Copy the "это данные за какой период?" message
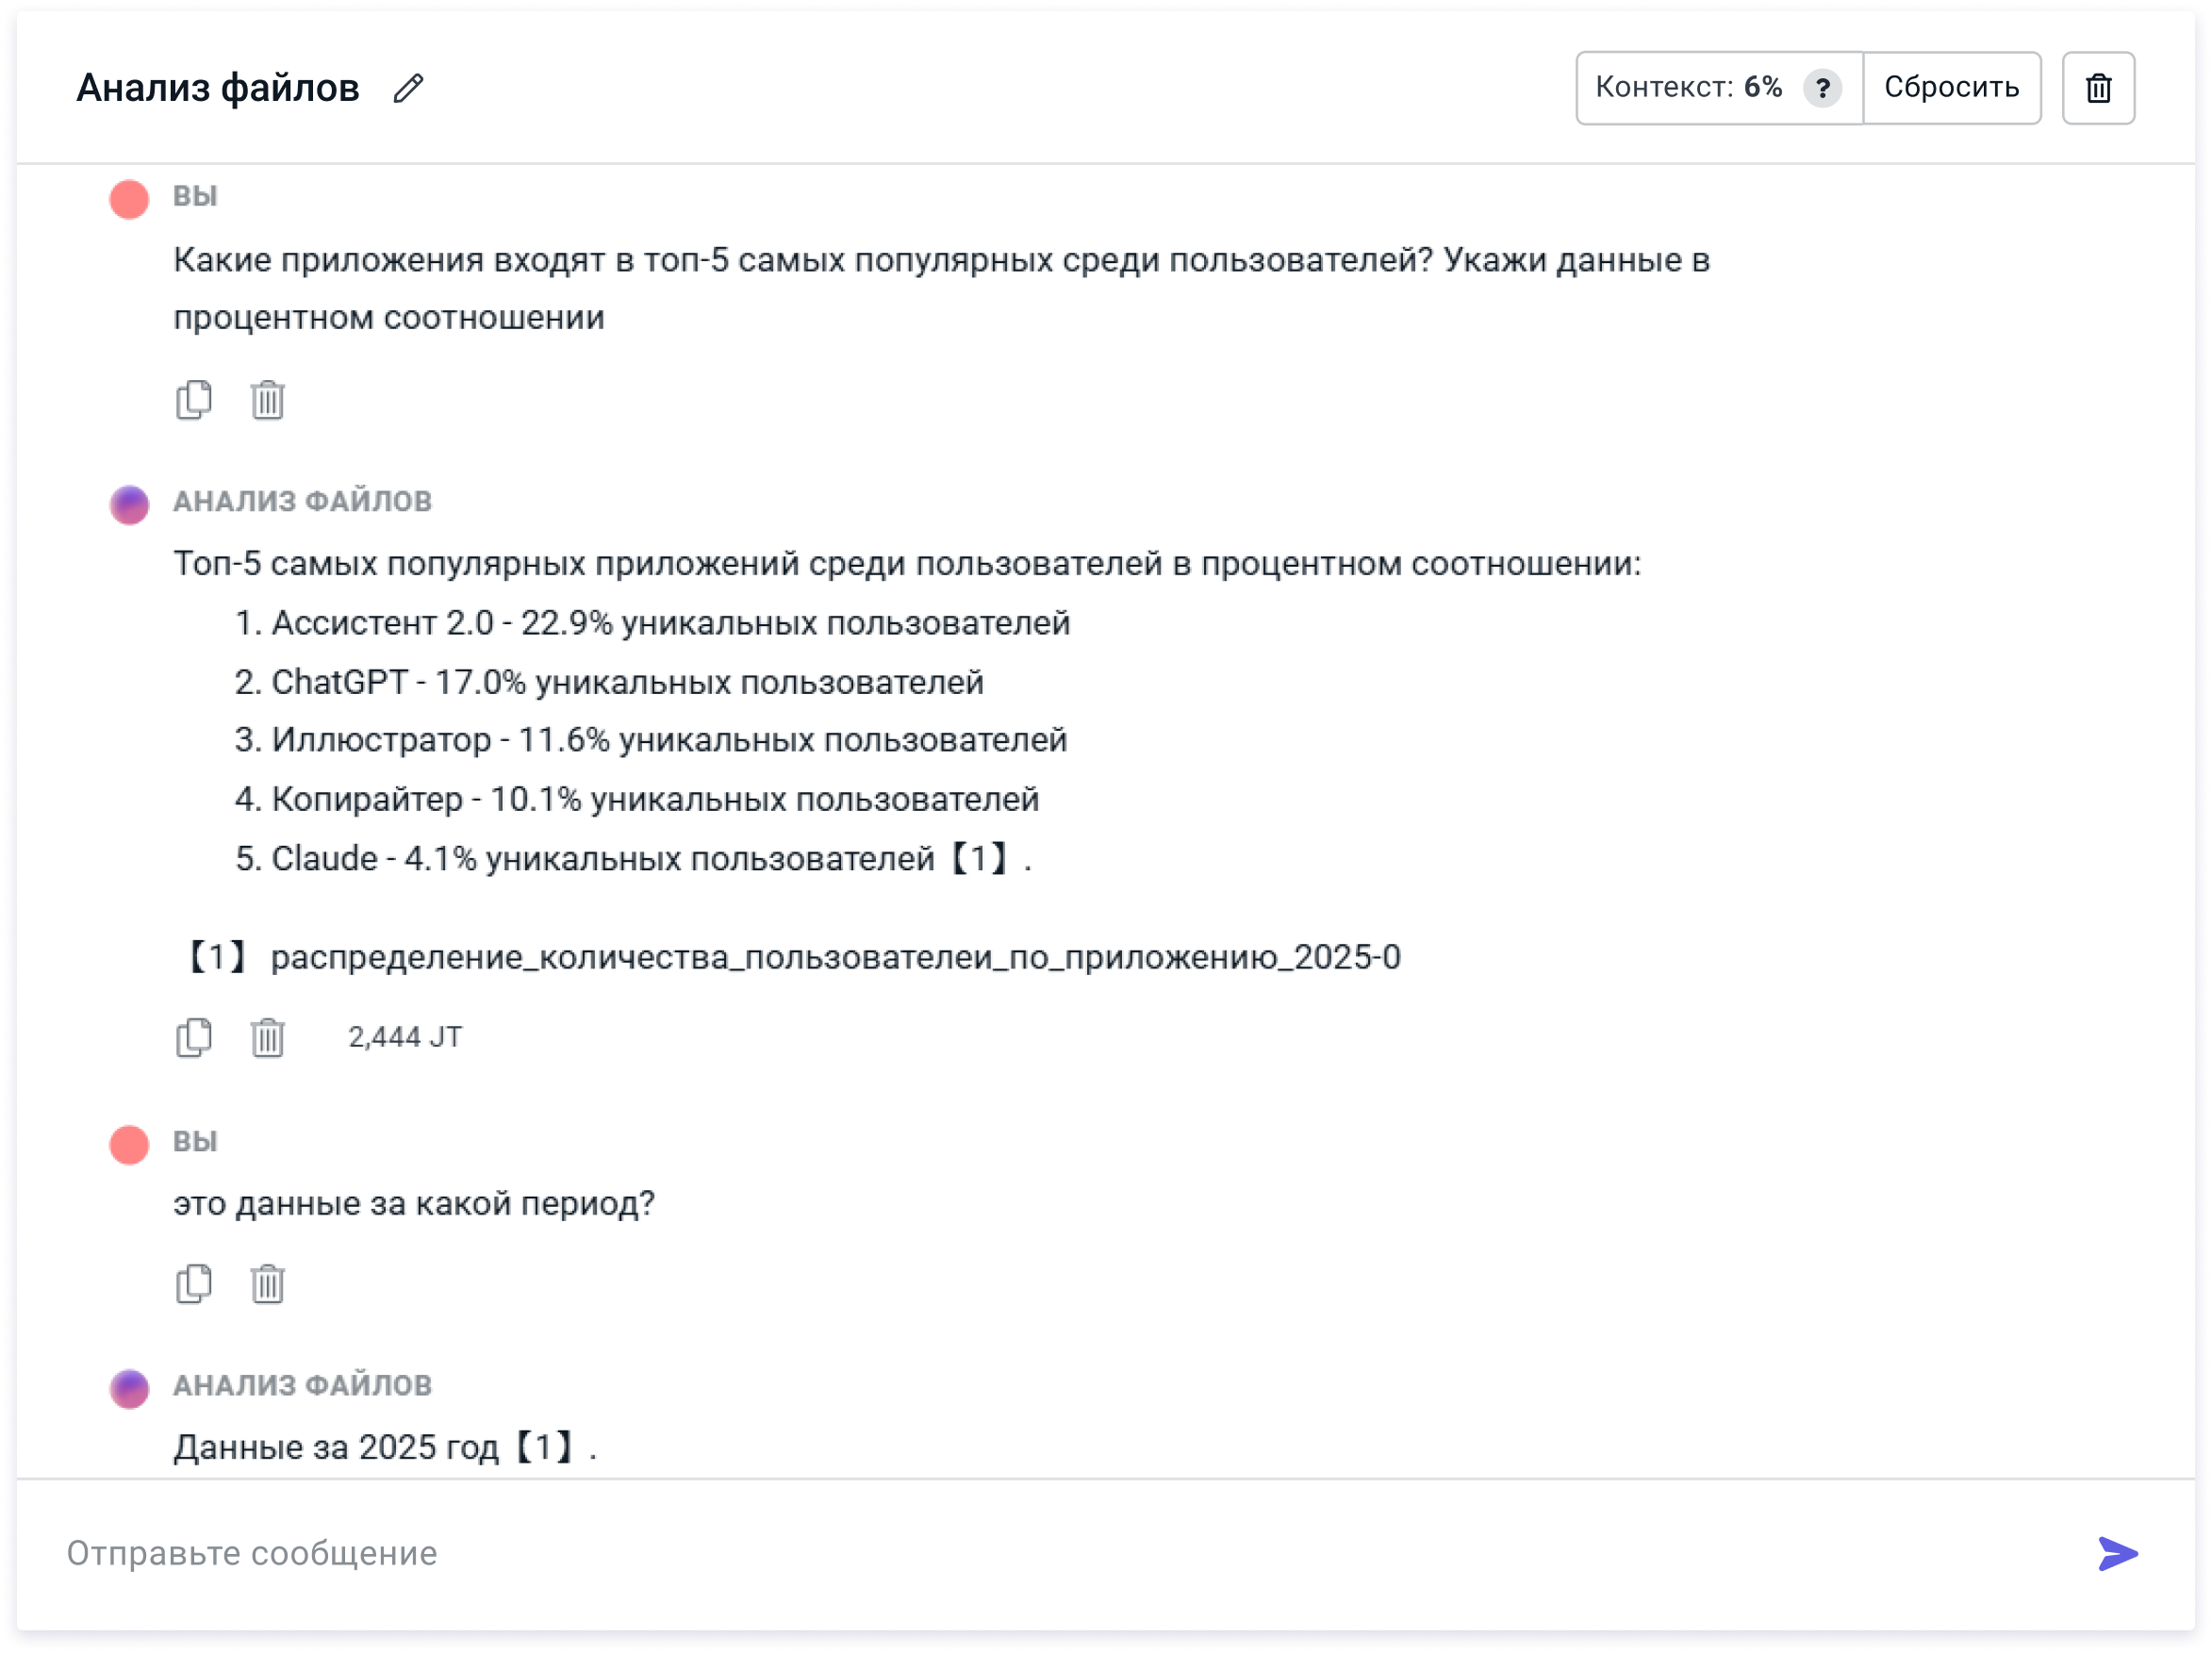 194,1283
